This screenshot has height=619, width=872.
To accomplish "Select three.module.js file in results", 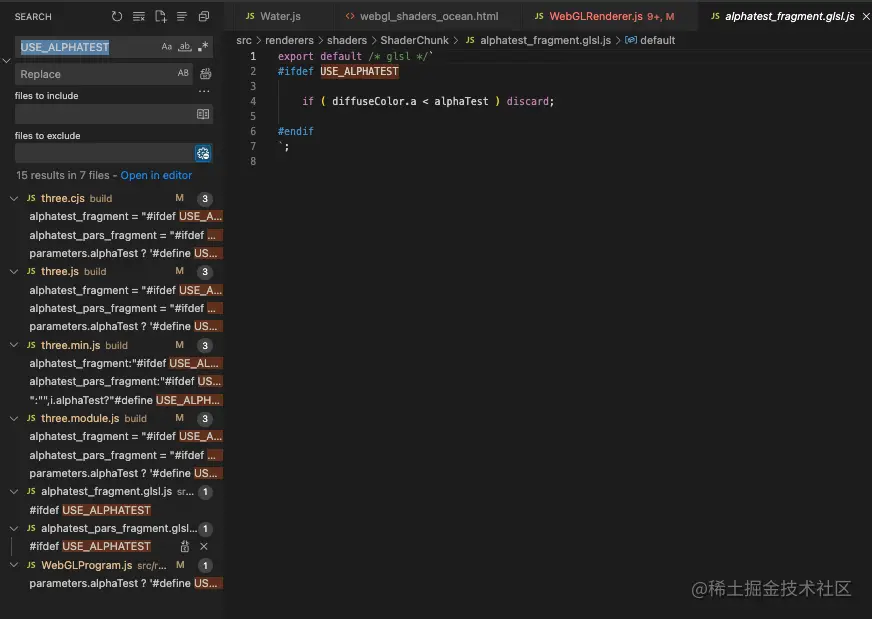I will [x=80, y=418].
